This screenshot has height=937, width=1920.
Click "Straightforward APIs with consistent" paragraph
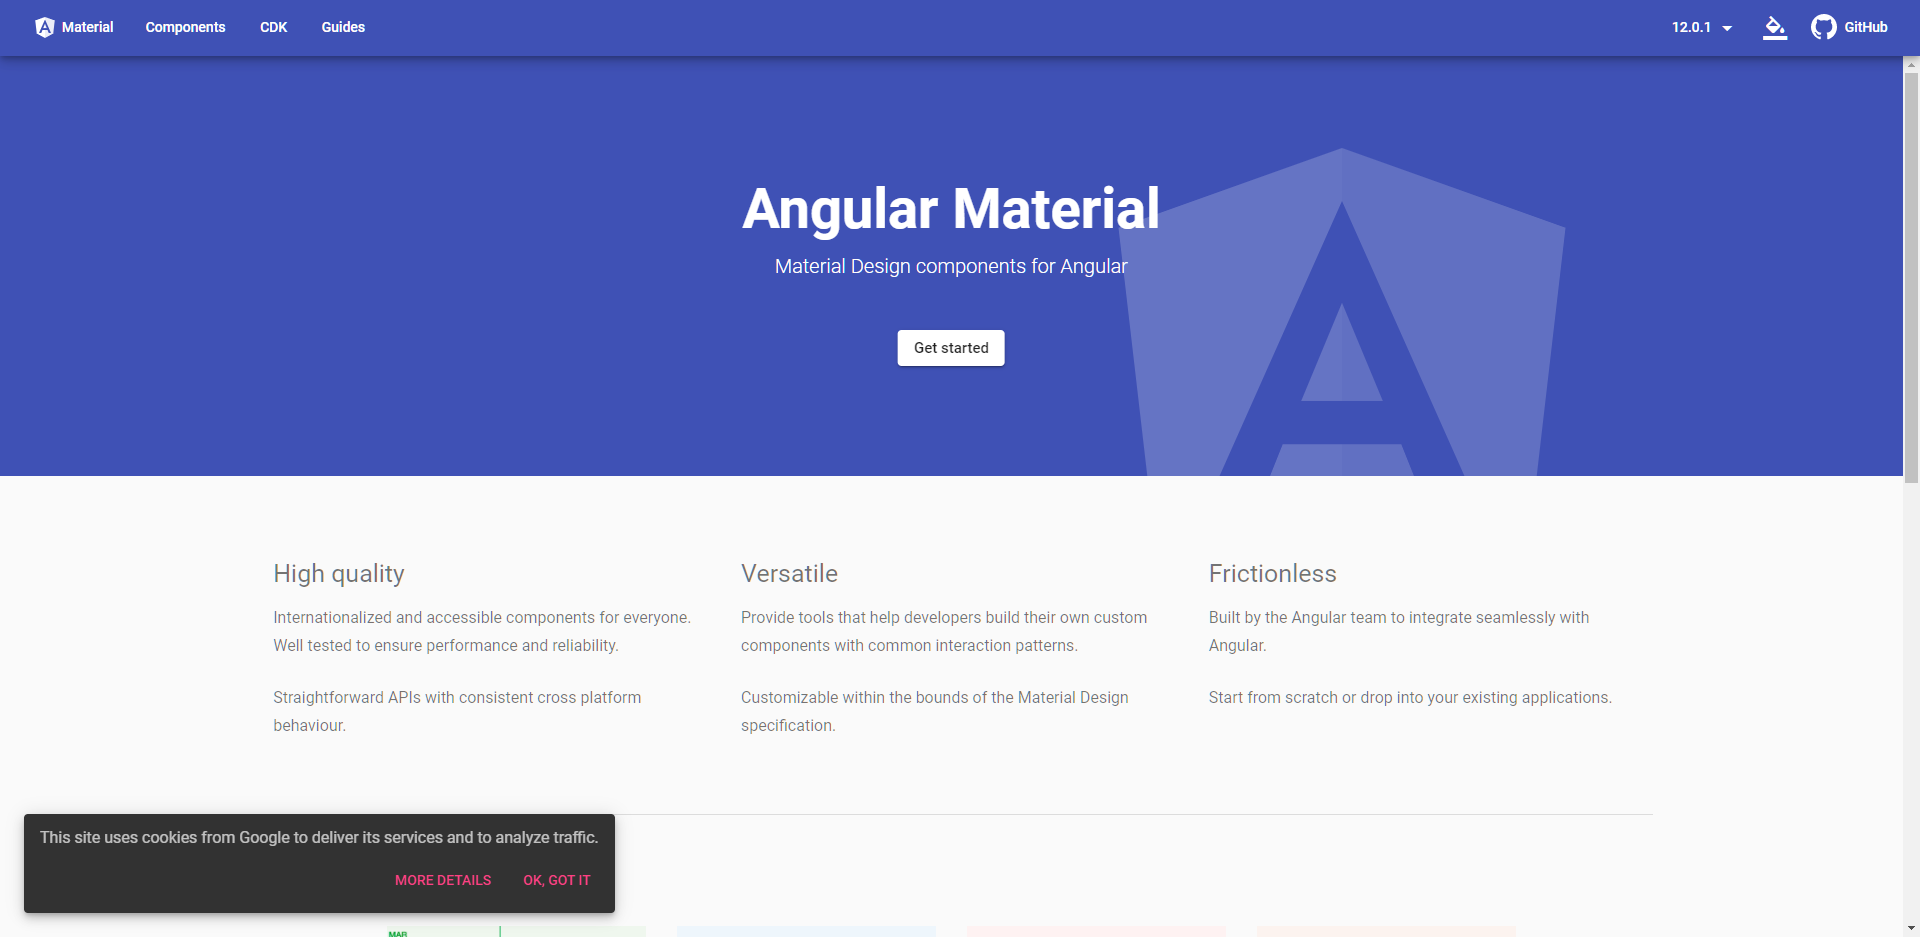point(457,711)
